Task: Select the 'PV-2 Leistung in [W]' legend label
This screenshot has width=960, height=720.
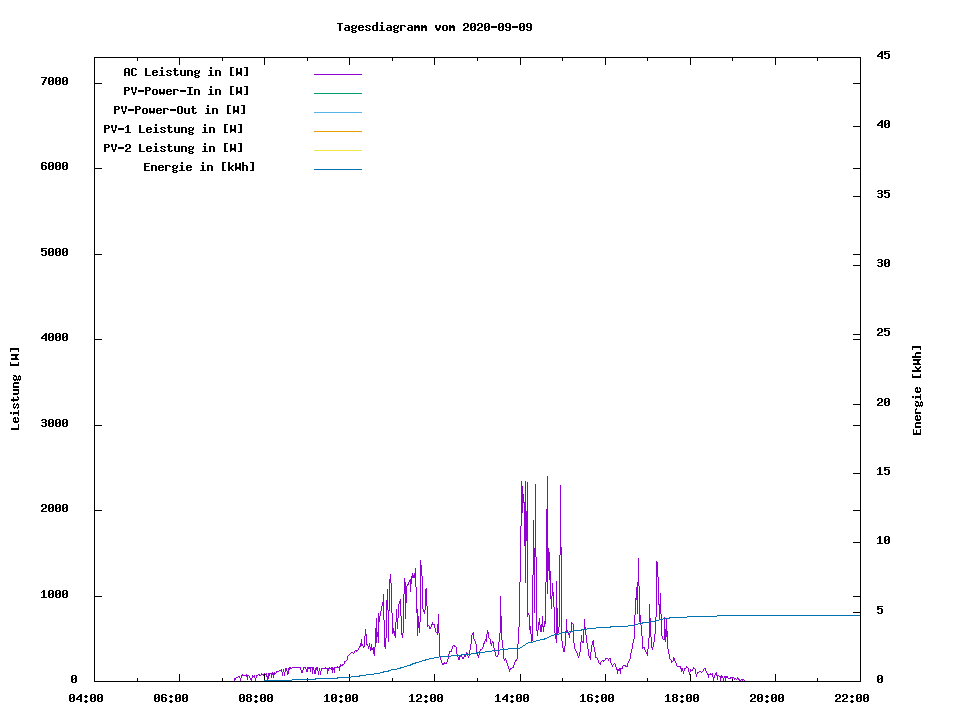Action: (173, 148)
